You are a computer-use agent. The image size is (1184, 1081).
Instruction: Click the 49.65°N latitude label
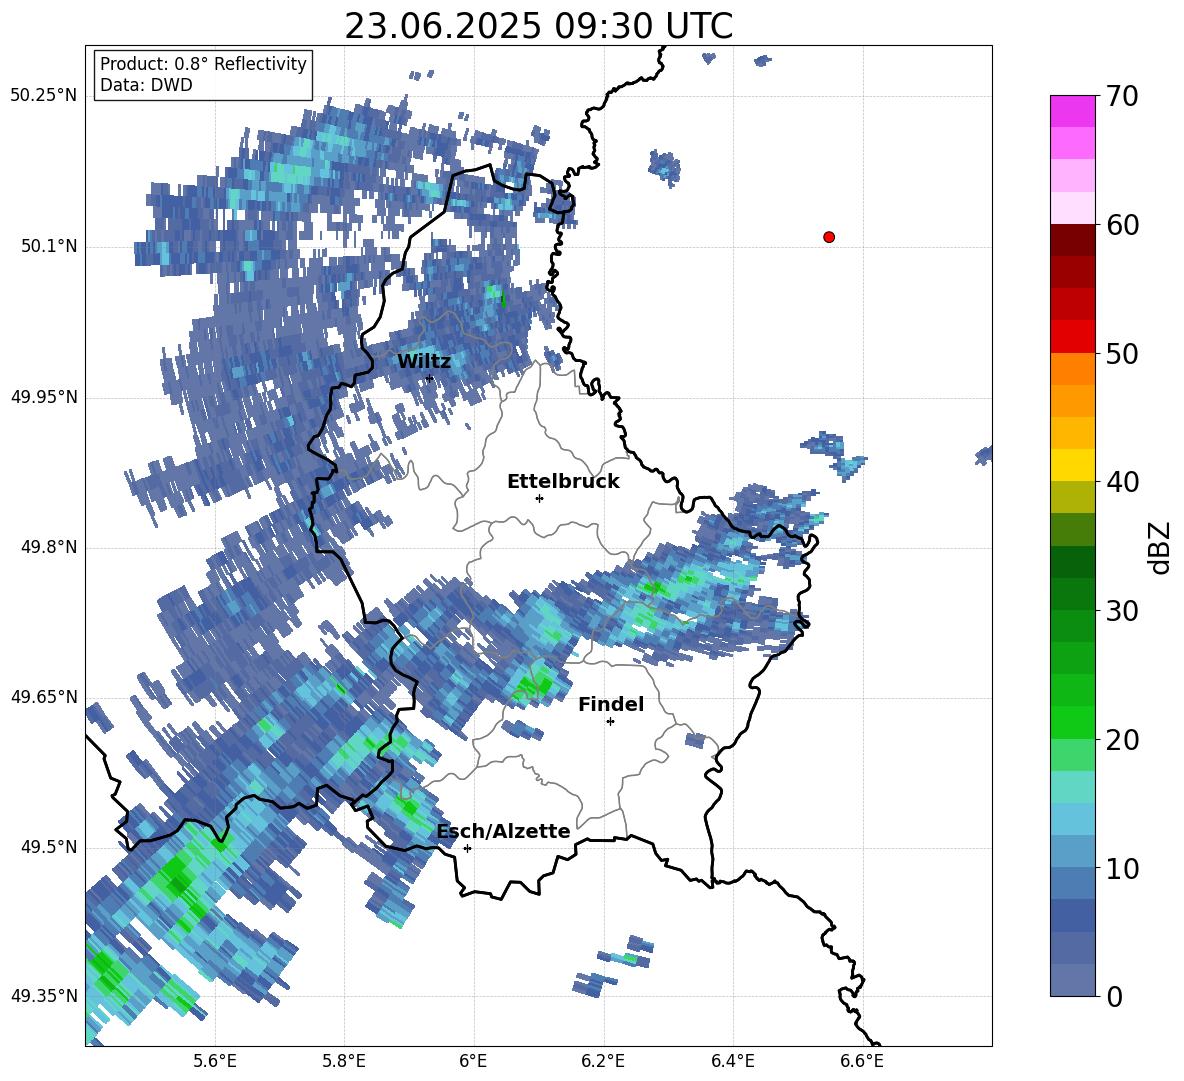44,696
